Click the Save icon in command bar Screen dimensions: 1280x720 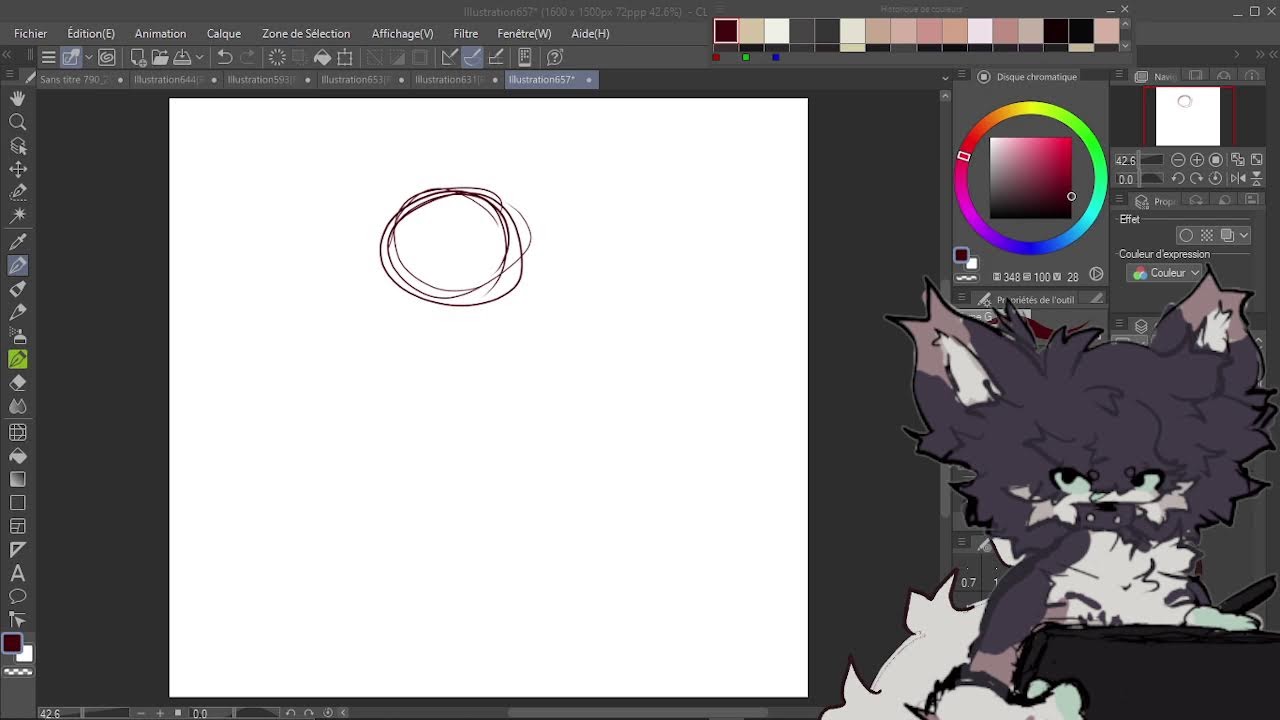point(183,57)
